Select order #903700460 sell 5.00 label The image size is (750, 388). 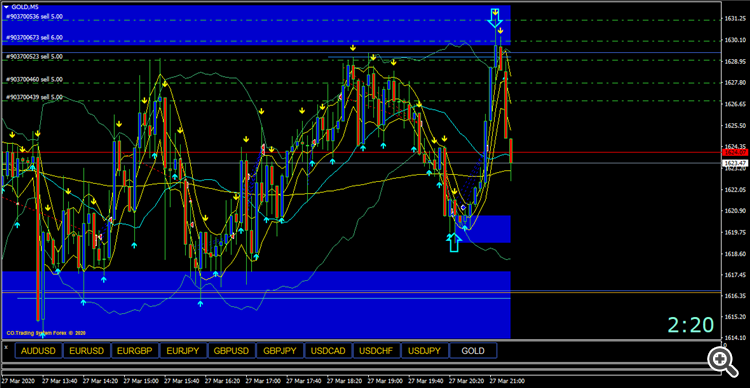34,79
